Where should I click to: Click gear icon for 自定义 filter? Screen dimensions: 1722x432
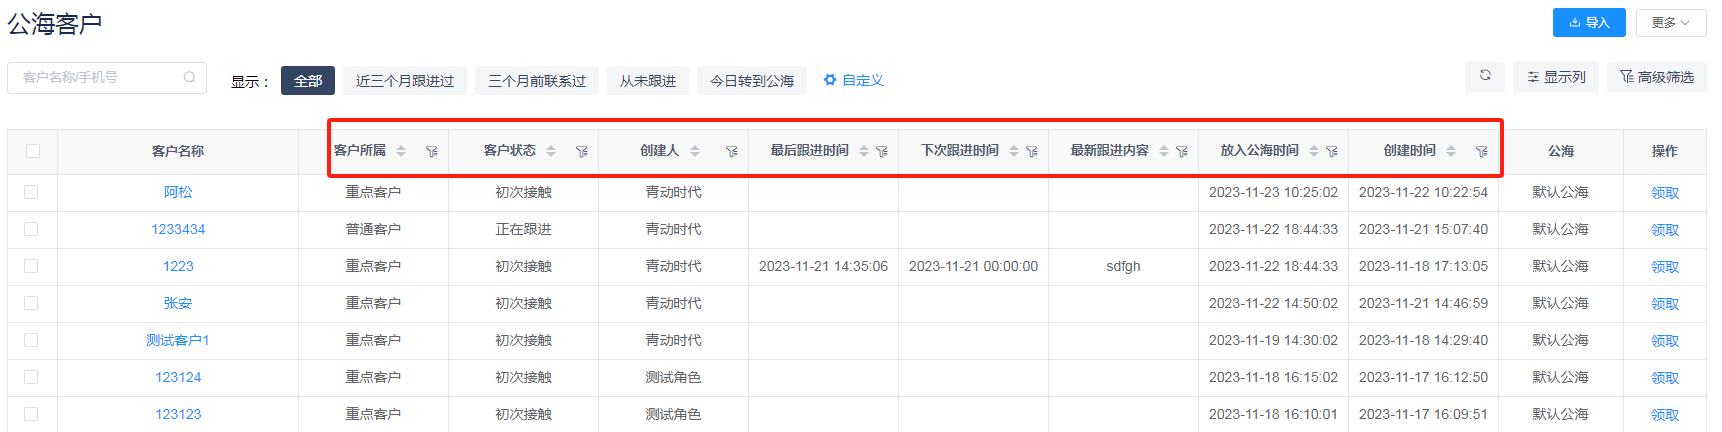(830, 80)
